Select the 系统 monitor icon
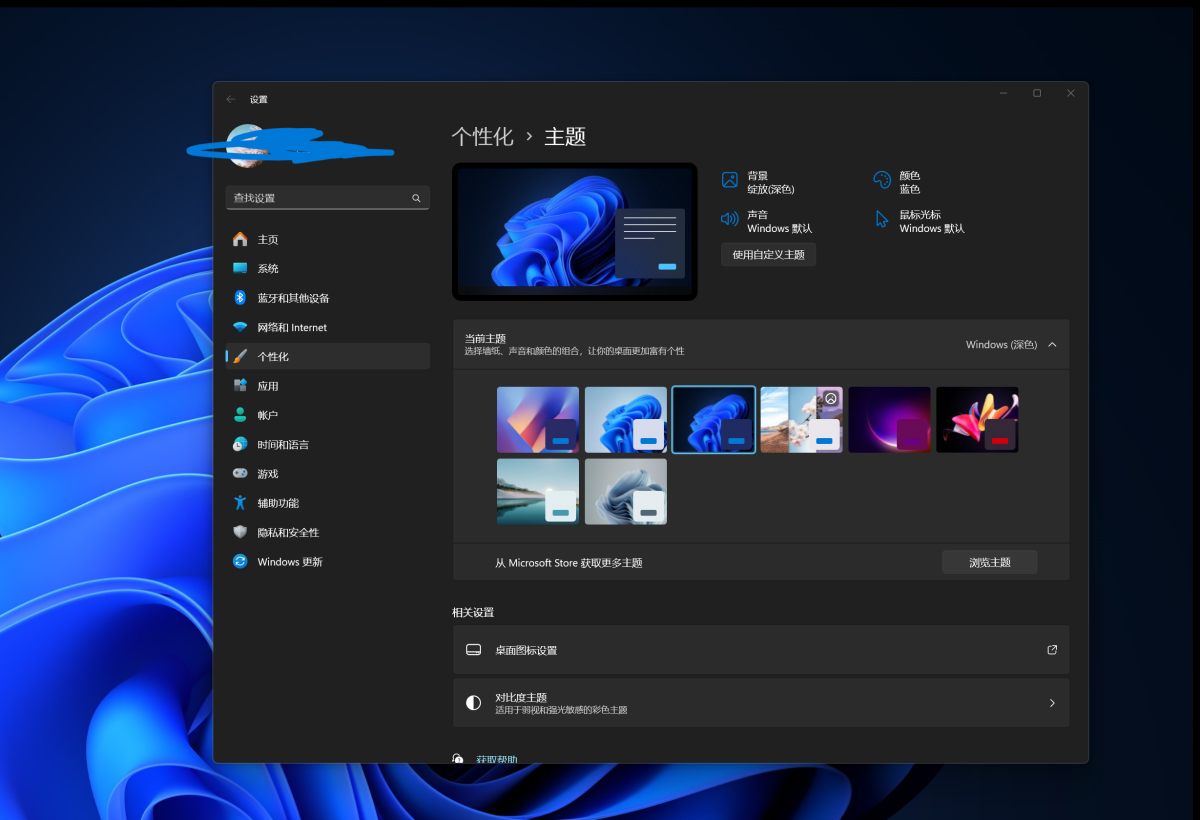 click(240, 268)
